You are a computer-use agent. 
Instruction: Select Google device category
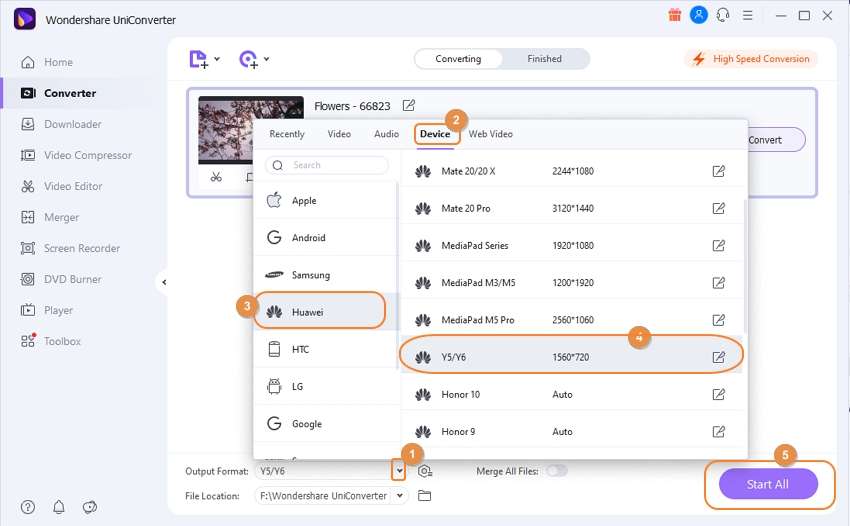(x=325, y=424)
